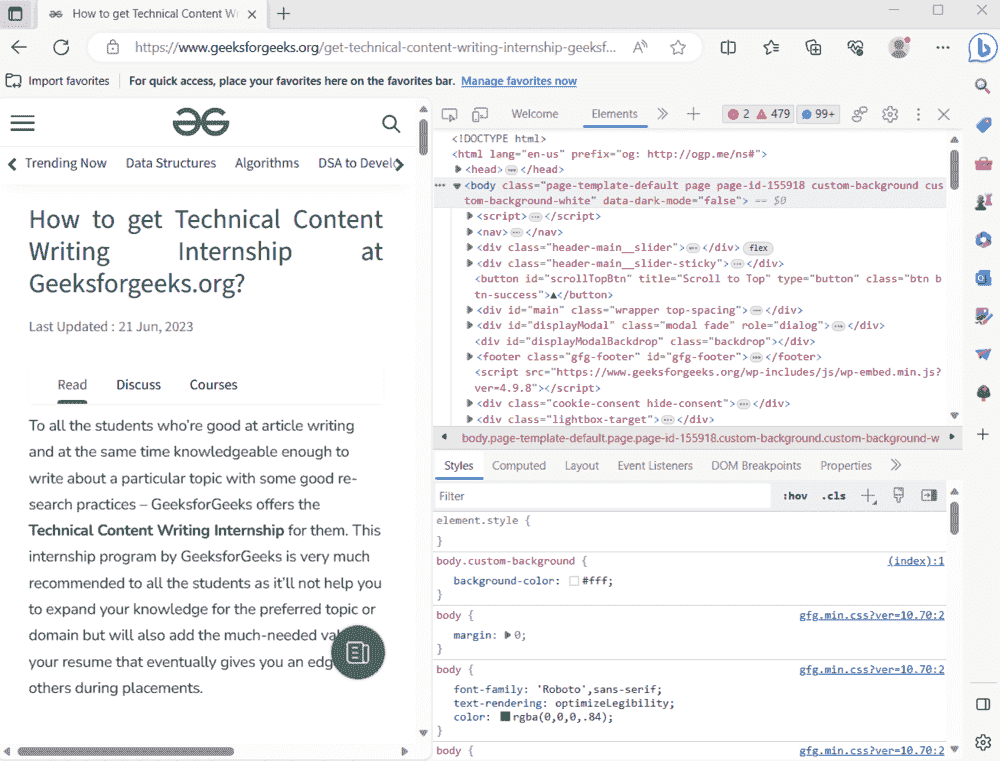Add a sidebar app with plus
Screen dimensions: 1000x761
click(983, 434)
